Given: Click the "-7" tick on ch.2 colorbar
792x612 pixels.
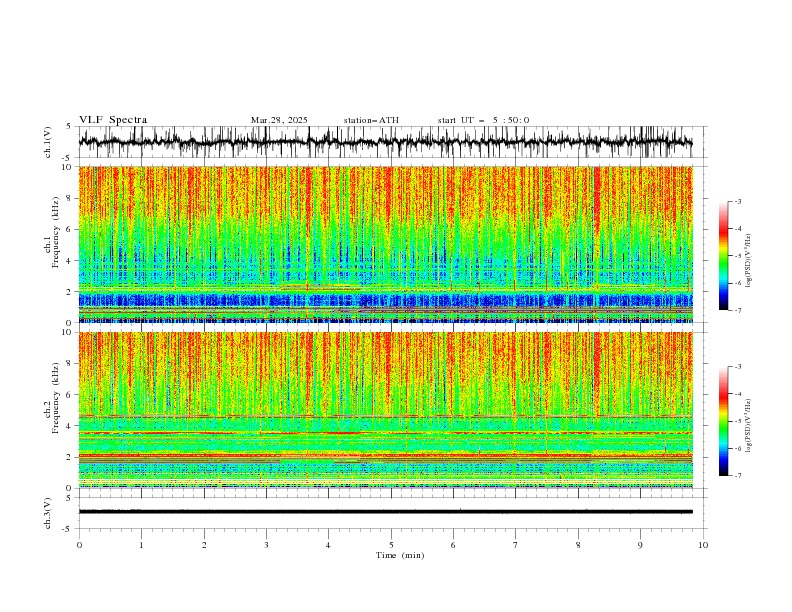Looking at the screenshot, I should (738, 475).
